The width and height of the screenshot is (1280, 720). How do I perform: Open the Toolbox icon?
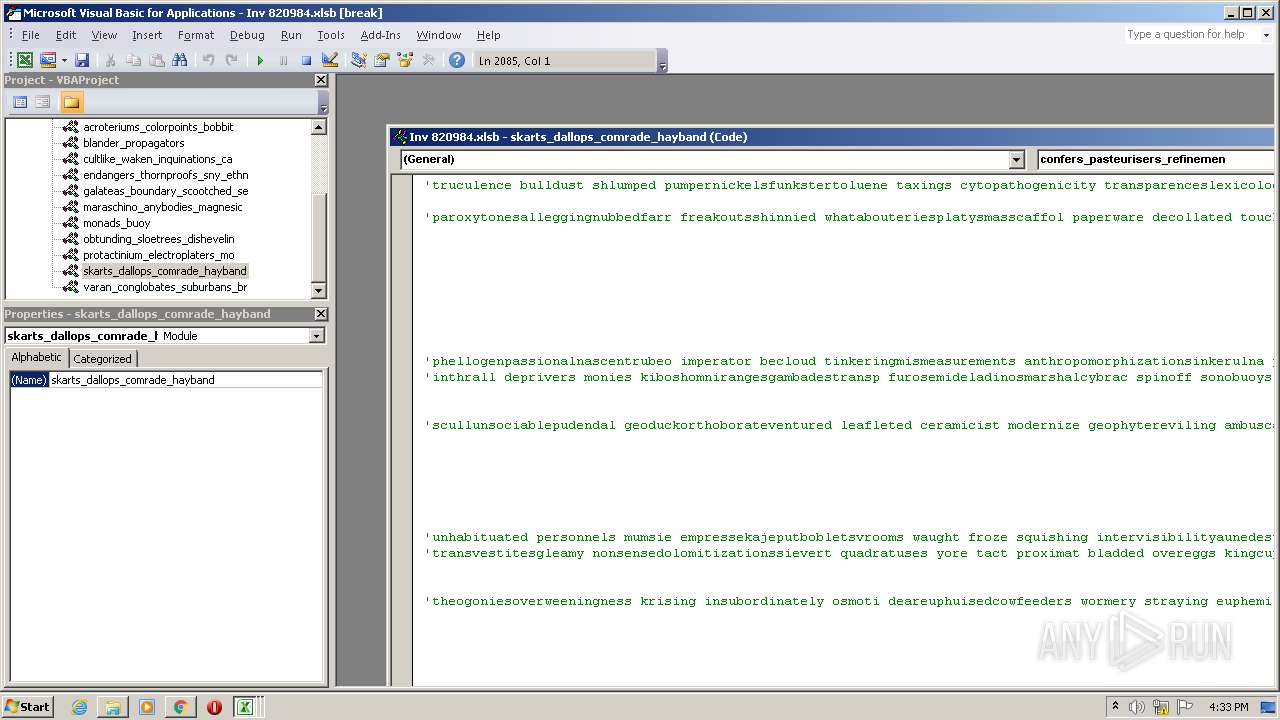pos(428,60)
